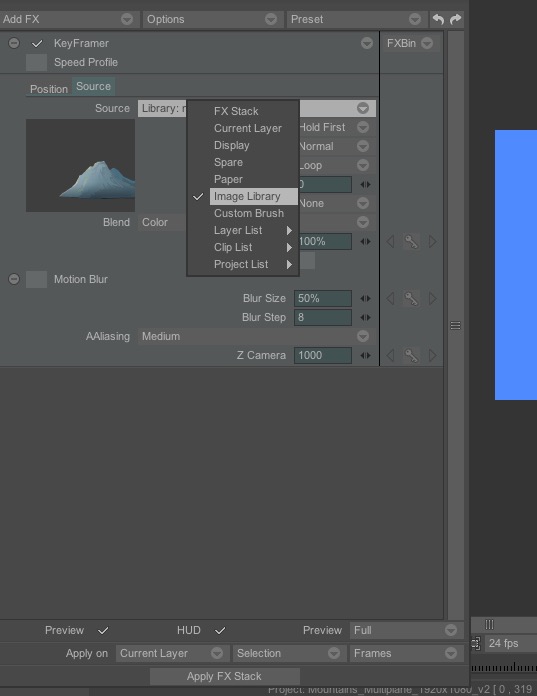Open the Hold First dropdown
Image resolution: width=537 pixels, height=696 pixels.
pos(338,127)
